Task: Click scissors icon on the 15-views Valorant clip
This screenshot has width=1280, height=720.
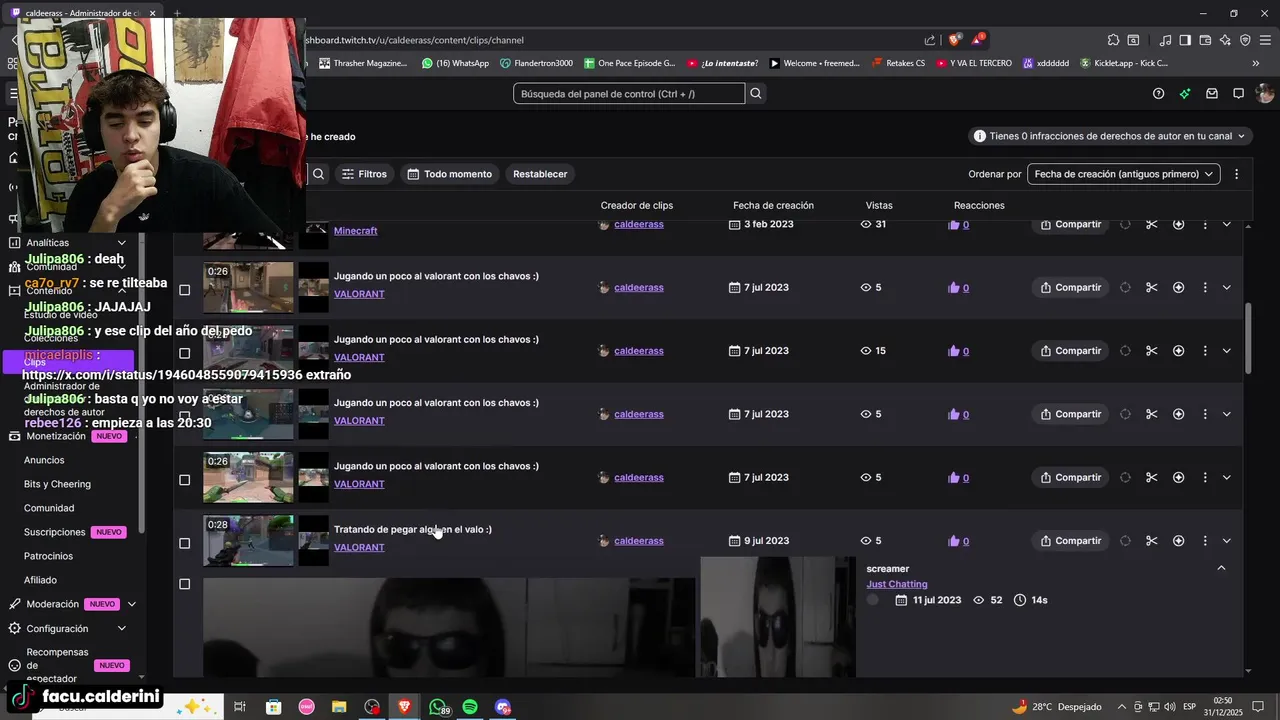Action: pos(1151,351)
